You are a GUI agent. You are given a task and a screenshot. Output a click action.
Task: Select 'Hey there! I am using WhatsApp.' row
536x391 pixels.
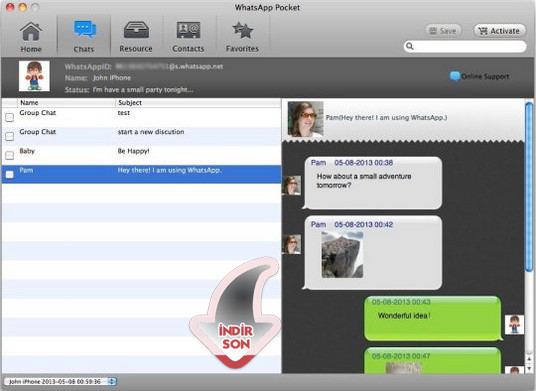click(142, 174)
